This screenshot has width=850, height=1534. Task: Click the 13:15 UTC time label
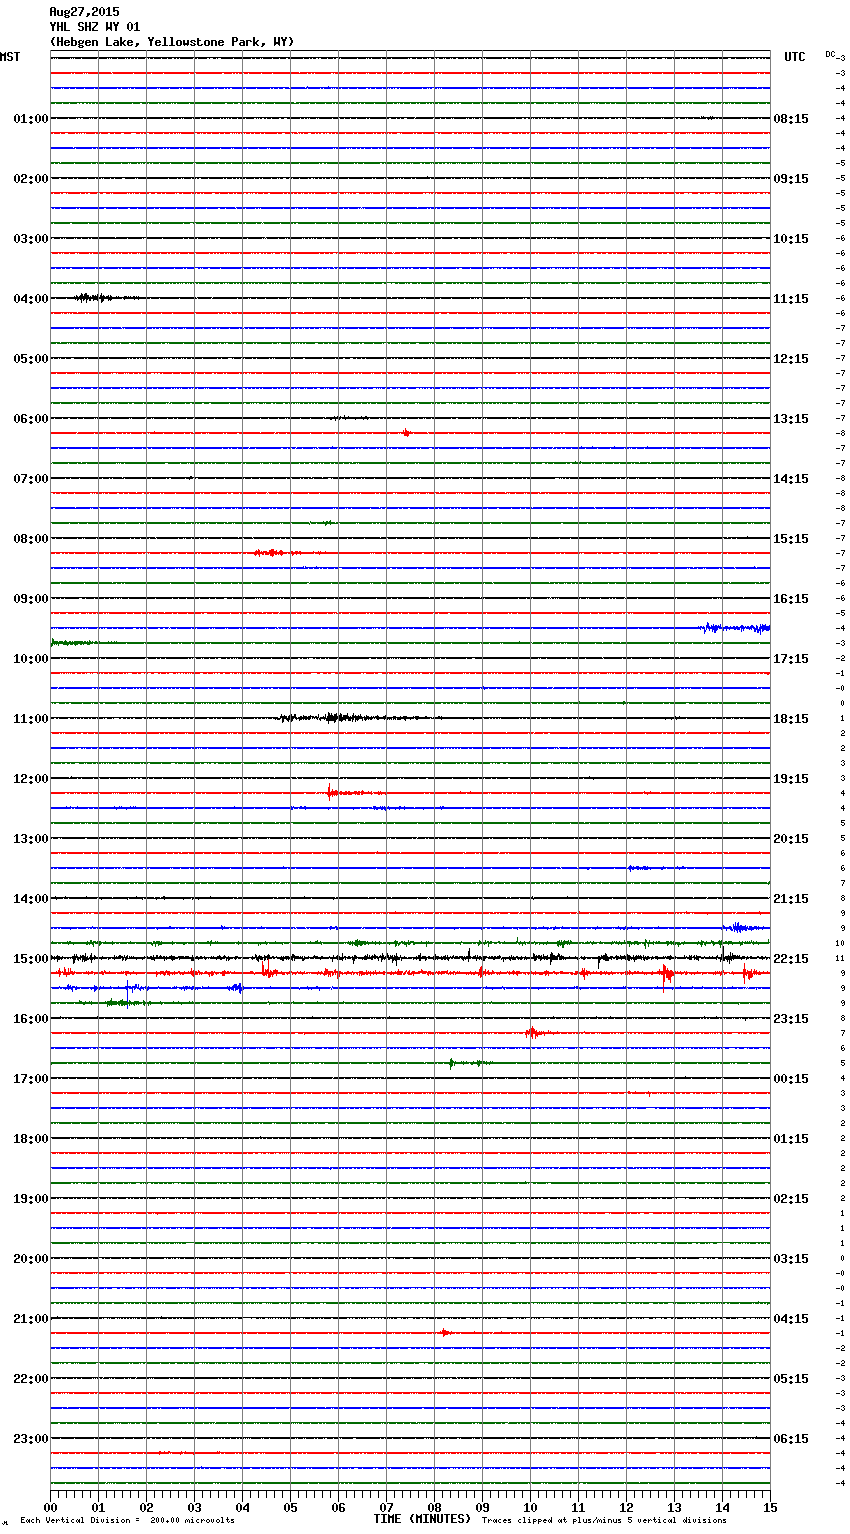pos(791,419)
